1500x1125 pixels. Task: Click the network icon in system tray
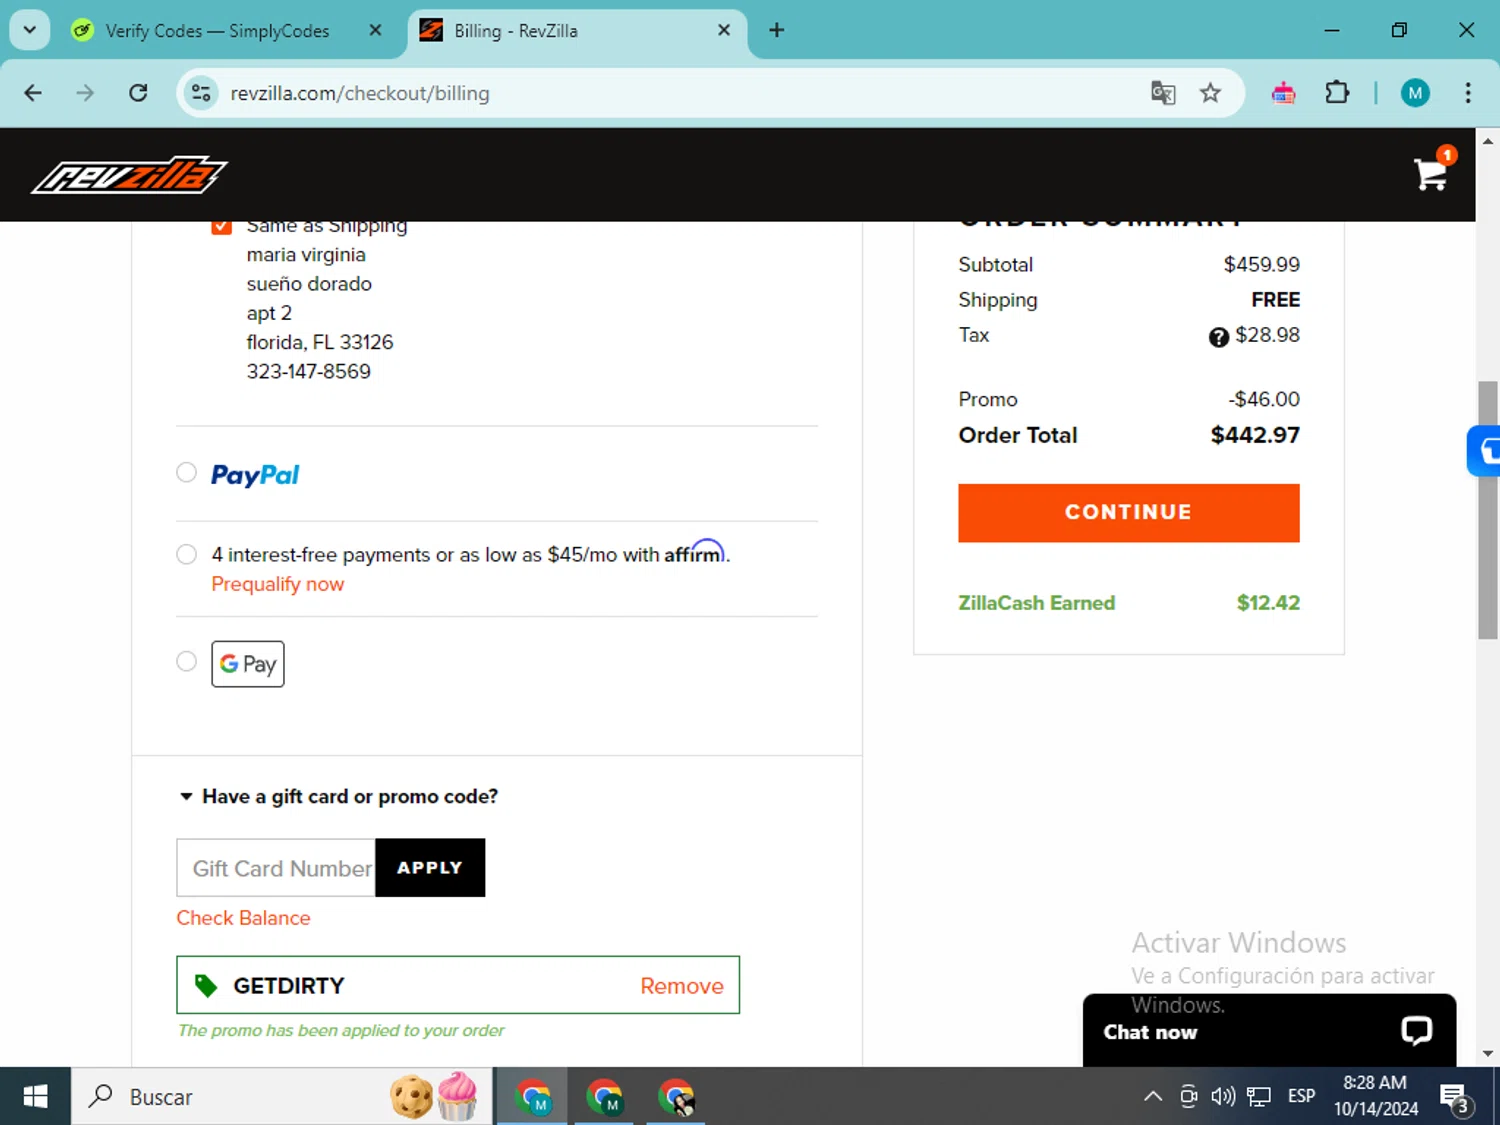point(1259,1096)
